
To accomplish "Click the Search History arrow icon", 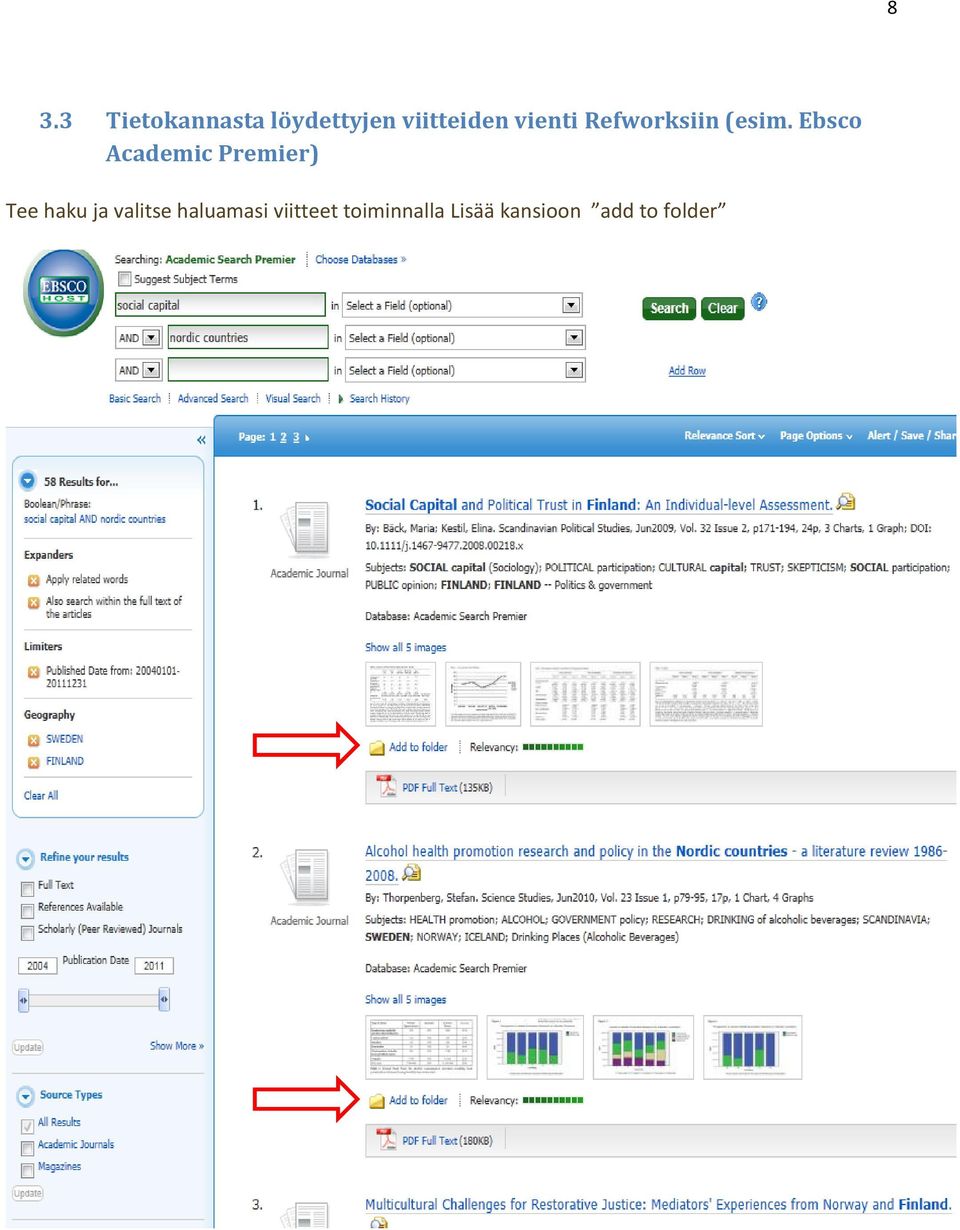I will [341, 398].
